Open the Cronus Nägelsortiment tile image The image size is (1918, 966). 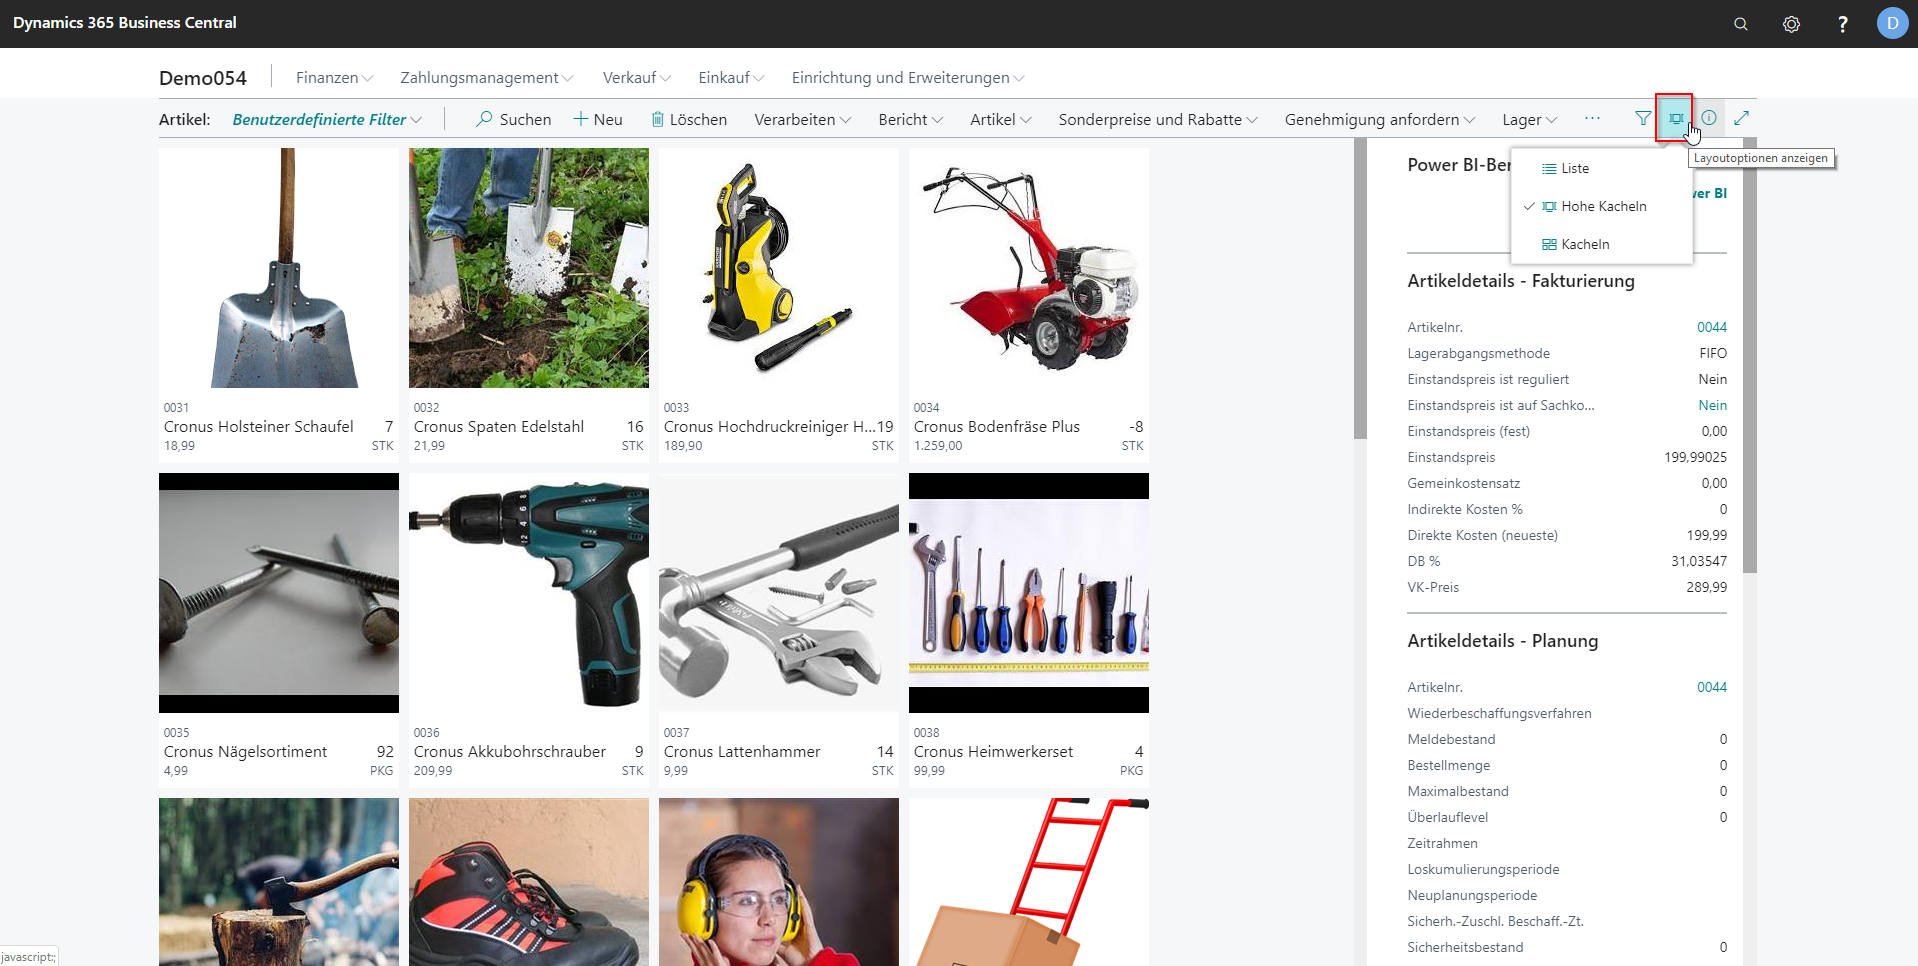(x=279, y=593)
